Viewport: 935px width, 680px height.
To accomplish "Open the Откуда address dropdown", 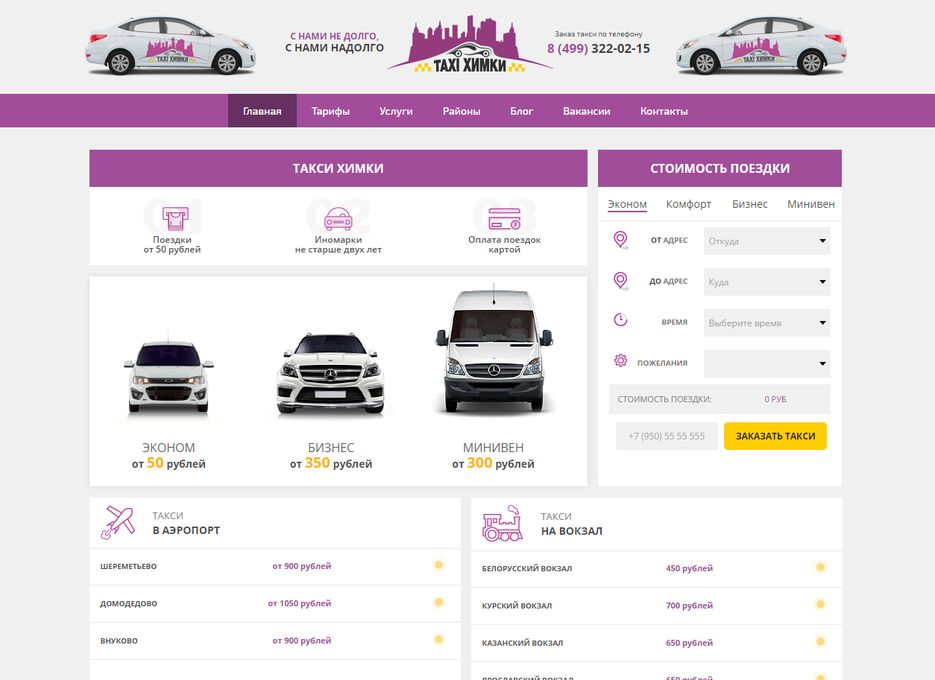I will pos(767,241).
